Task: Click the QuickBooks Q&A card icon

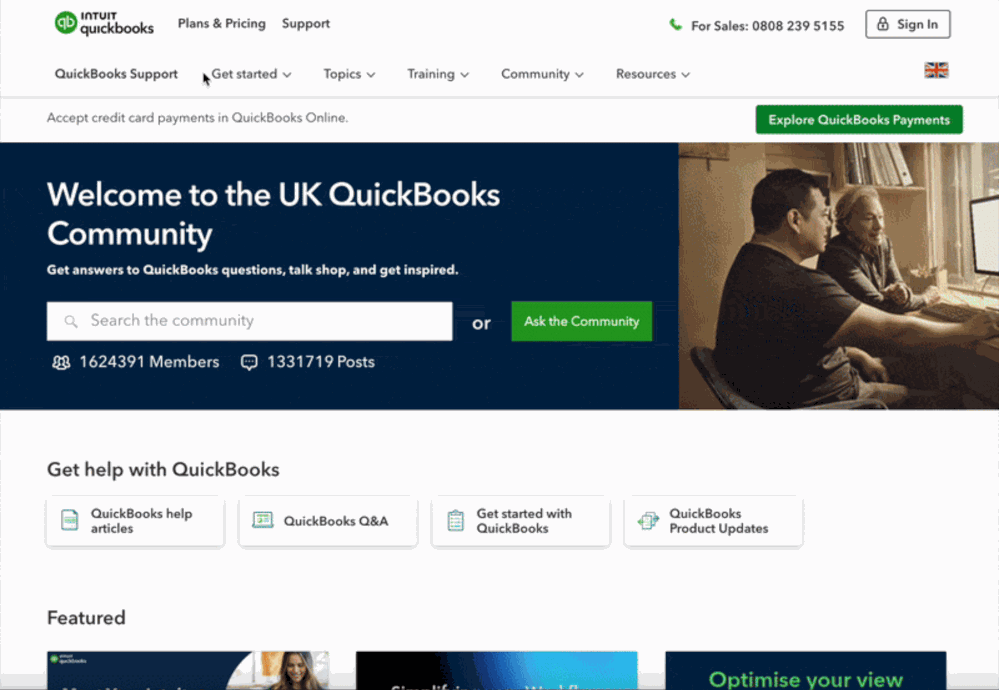Action: (x=262, y=521)
